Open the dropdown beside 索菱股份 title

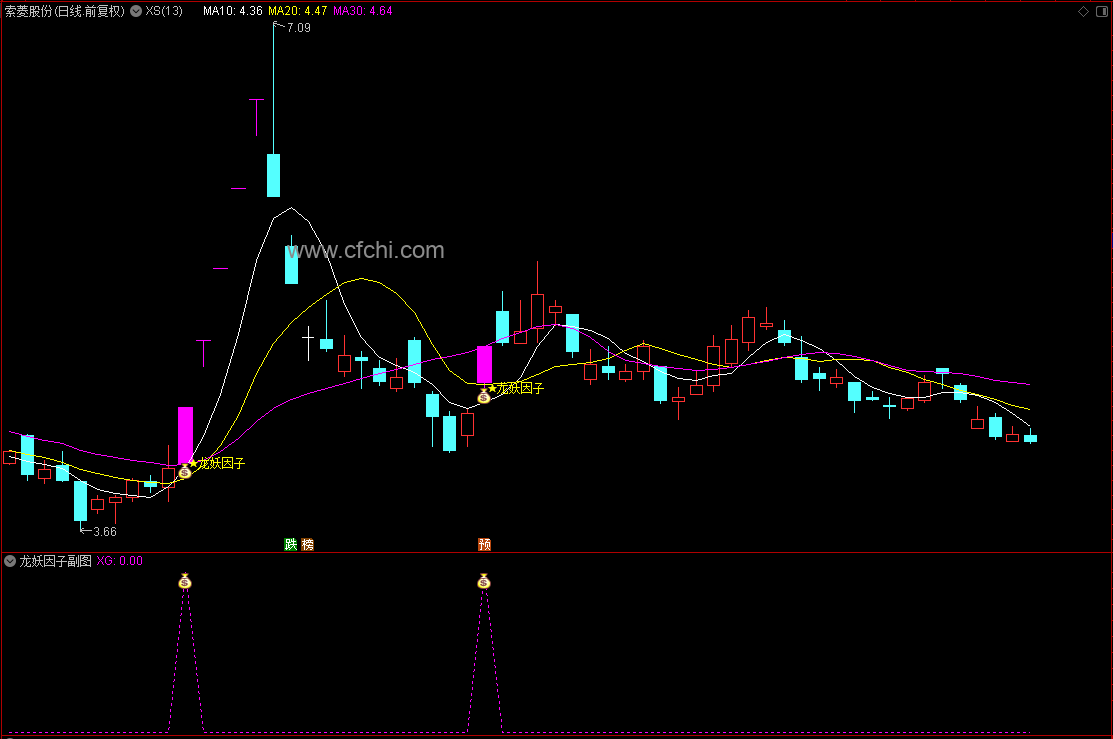pyautogui.click(x=136, y=11)
